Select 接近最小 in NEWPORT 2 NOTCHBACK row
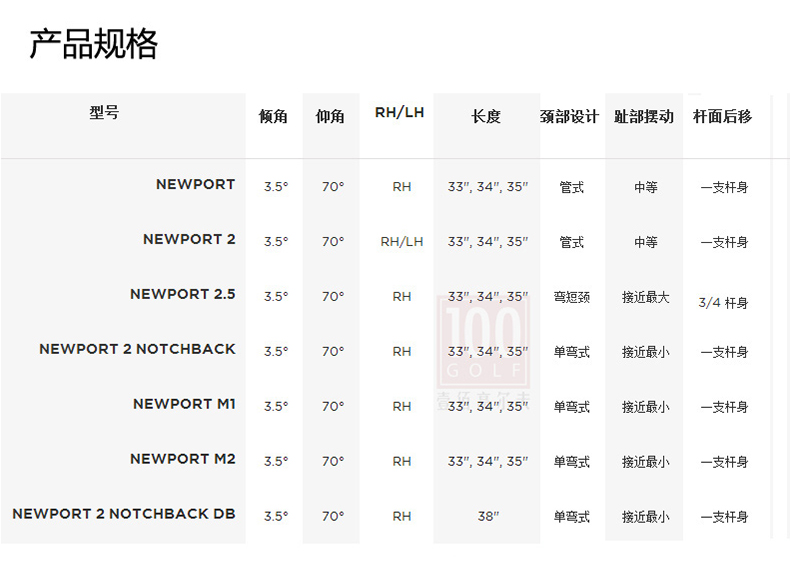Screen dimensions: 790x576 (646, 352)
